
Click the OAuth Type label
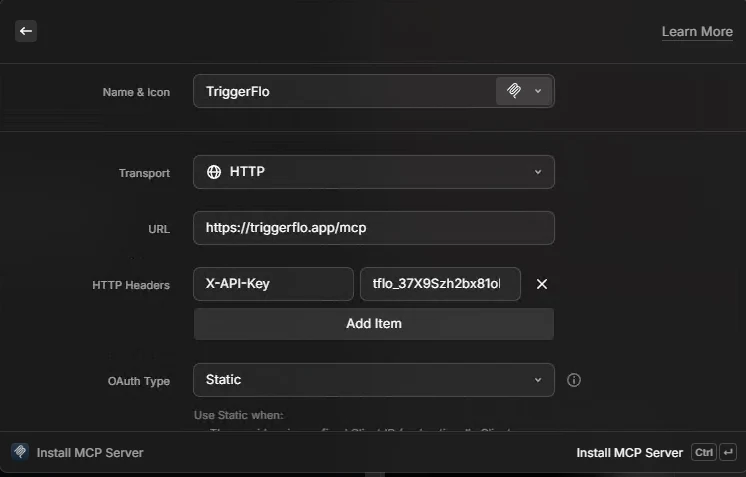coord(138,381)
